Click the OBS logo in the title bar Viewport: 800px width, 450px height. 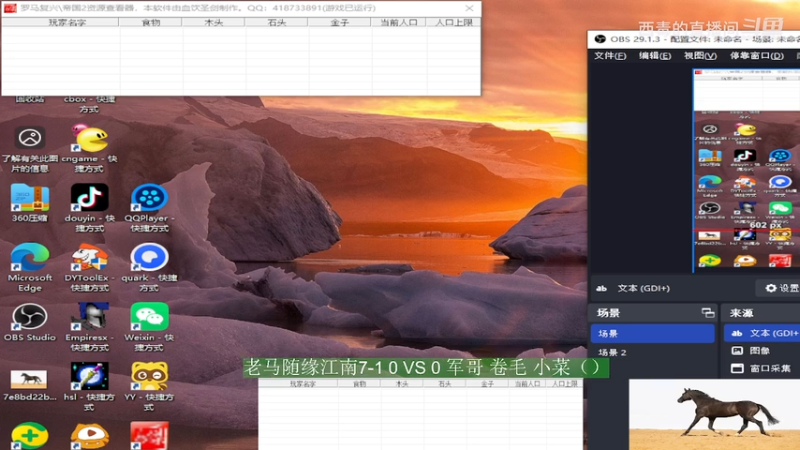point(600,39)
